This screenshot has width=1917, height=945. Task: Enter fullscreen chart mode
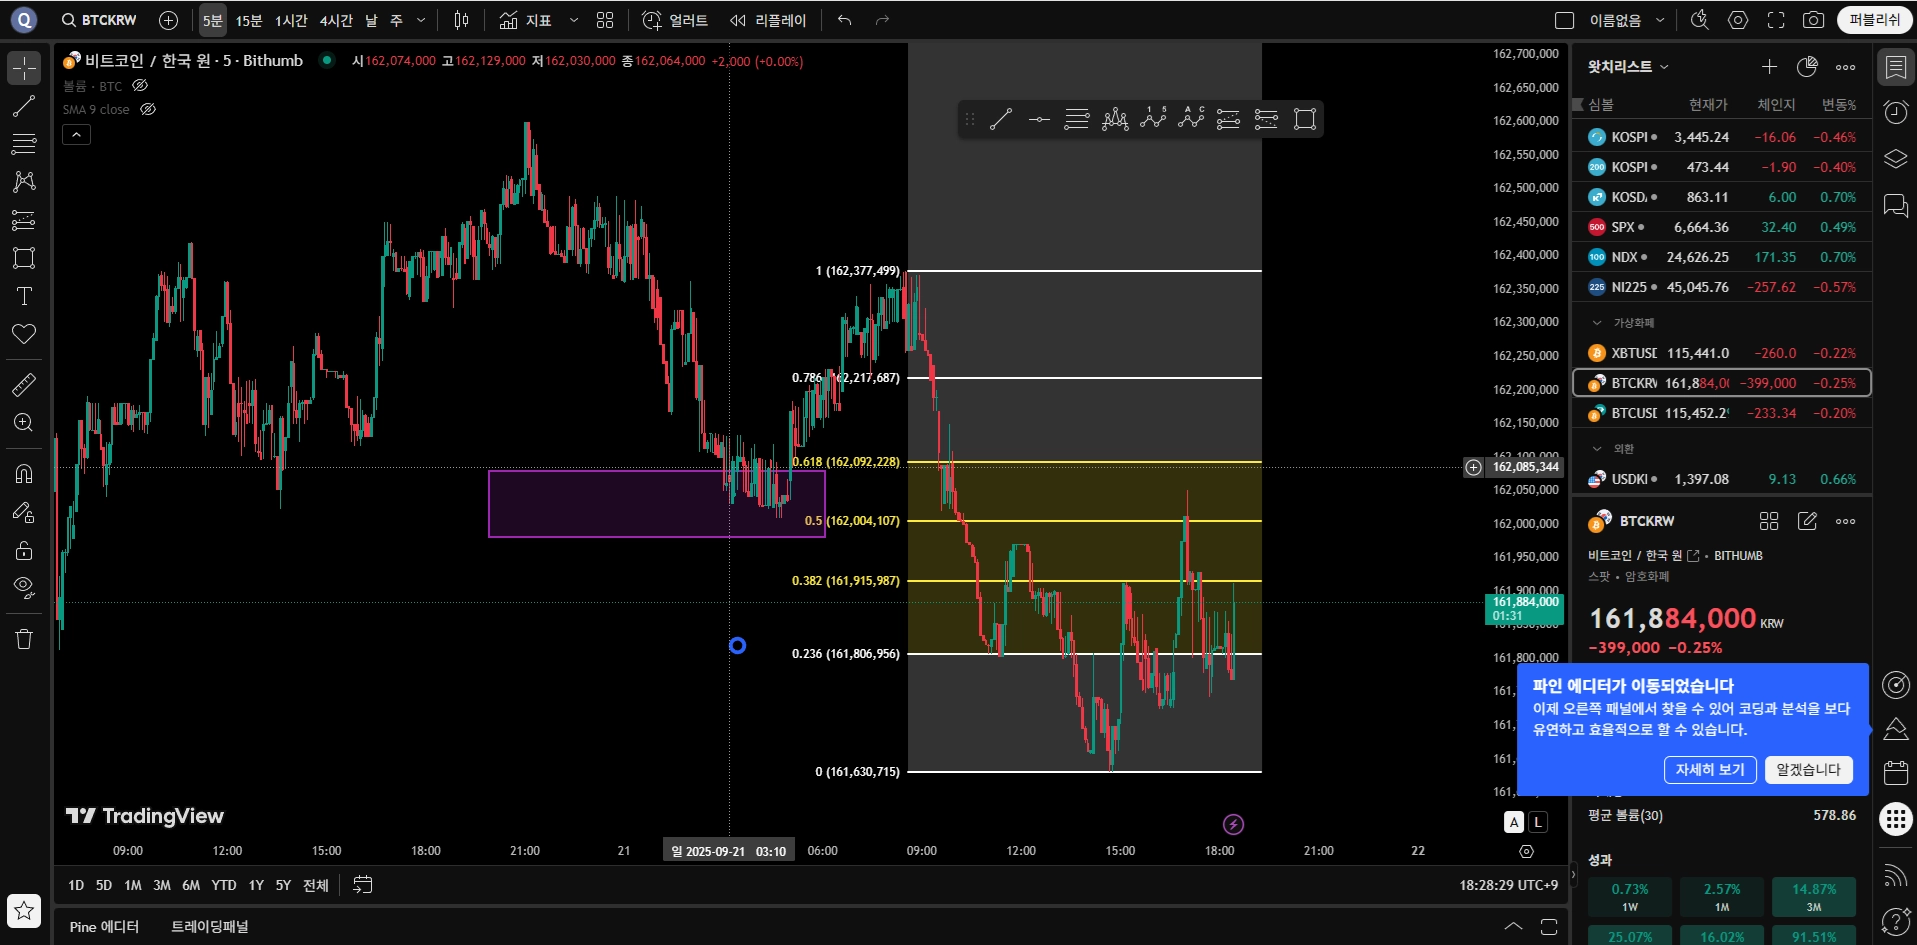pos(1776,20)
